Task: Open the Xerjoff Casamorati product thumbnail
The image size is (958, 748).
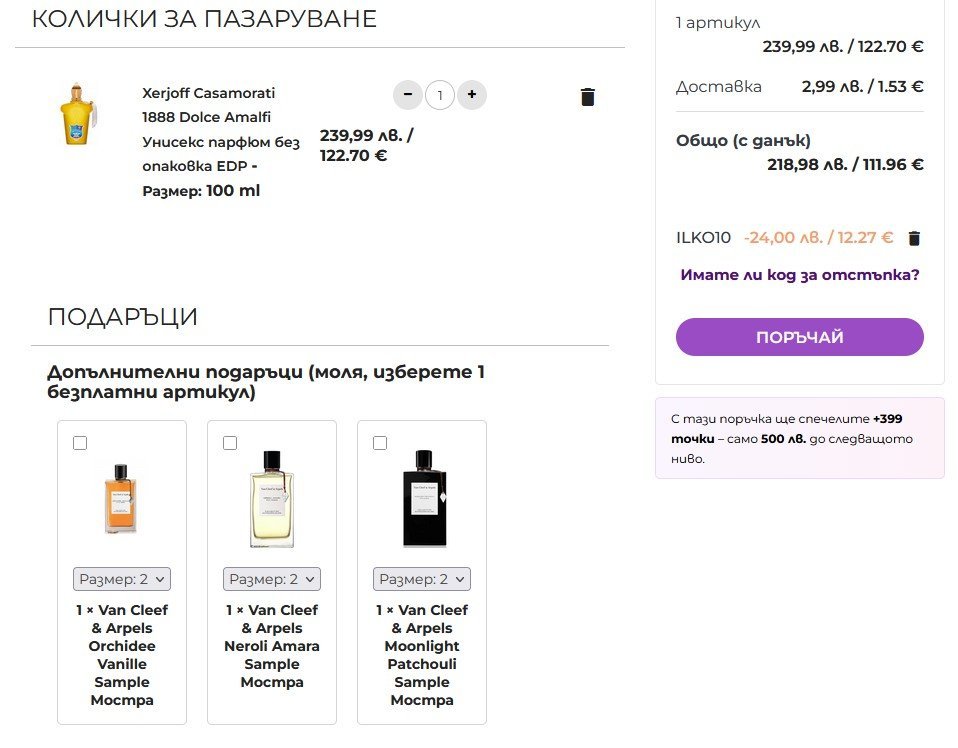Action: (x=76, y=116)
